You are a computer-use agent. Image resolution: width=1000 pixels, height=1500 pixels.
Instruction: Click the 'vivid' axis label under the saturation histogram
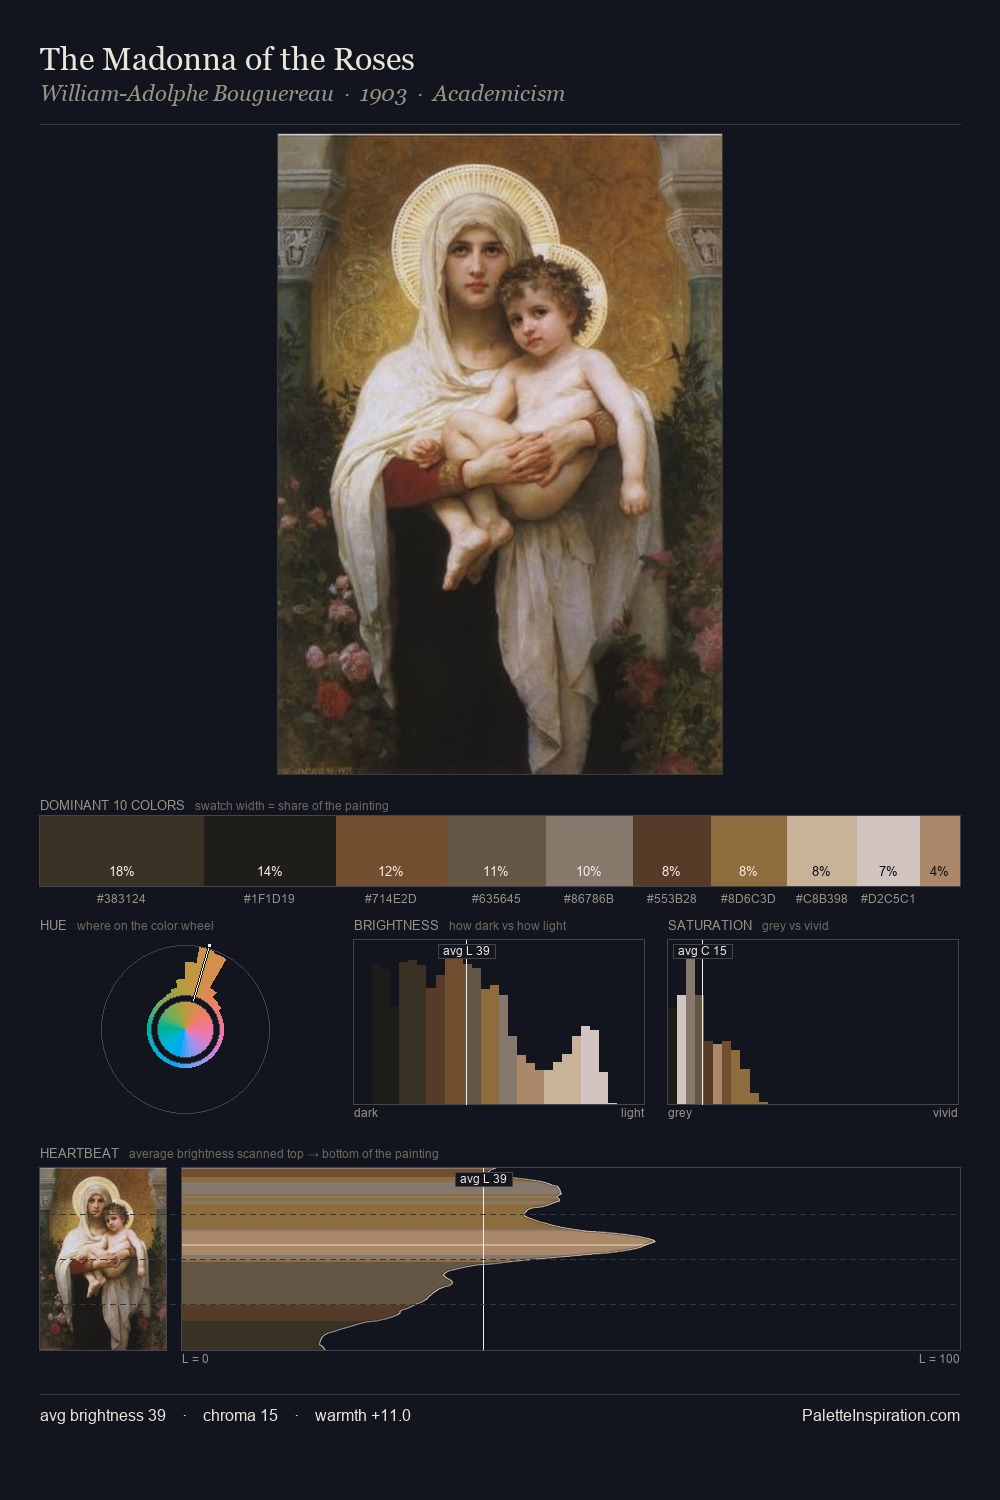click(945, 1113)
